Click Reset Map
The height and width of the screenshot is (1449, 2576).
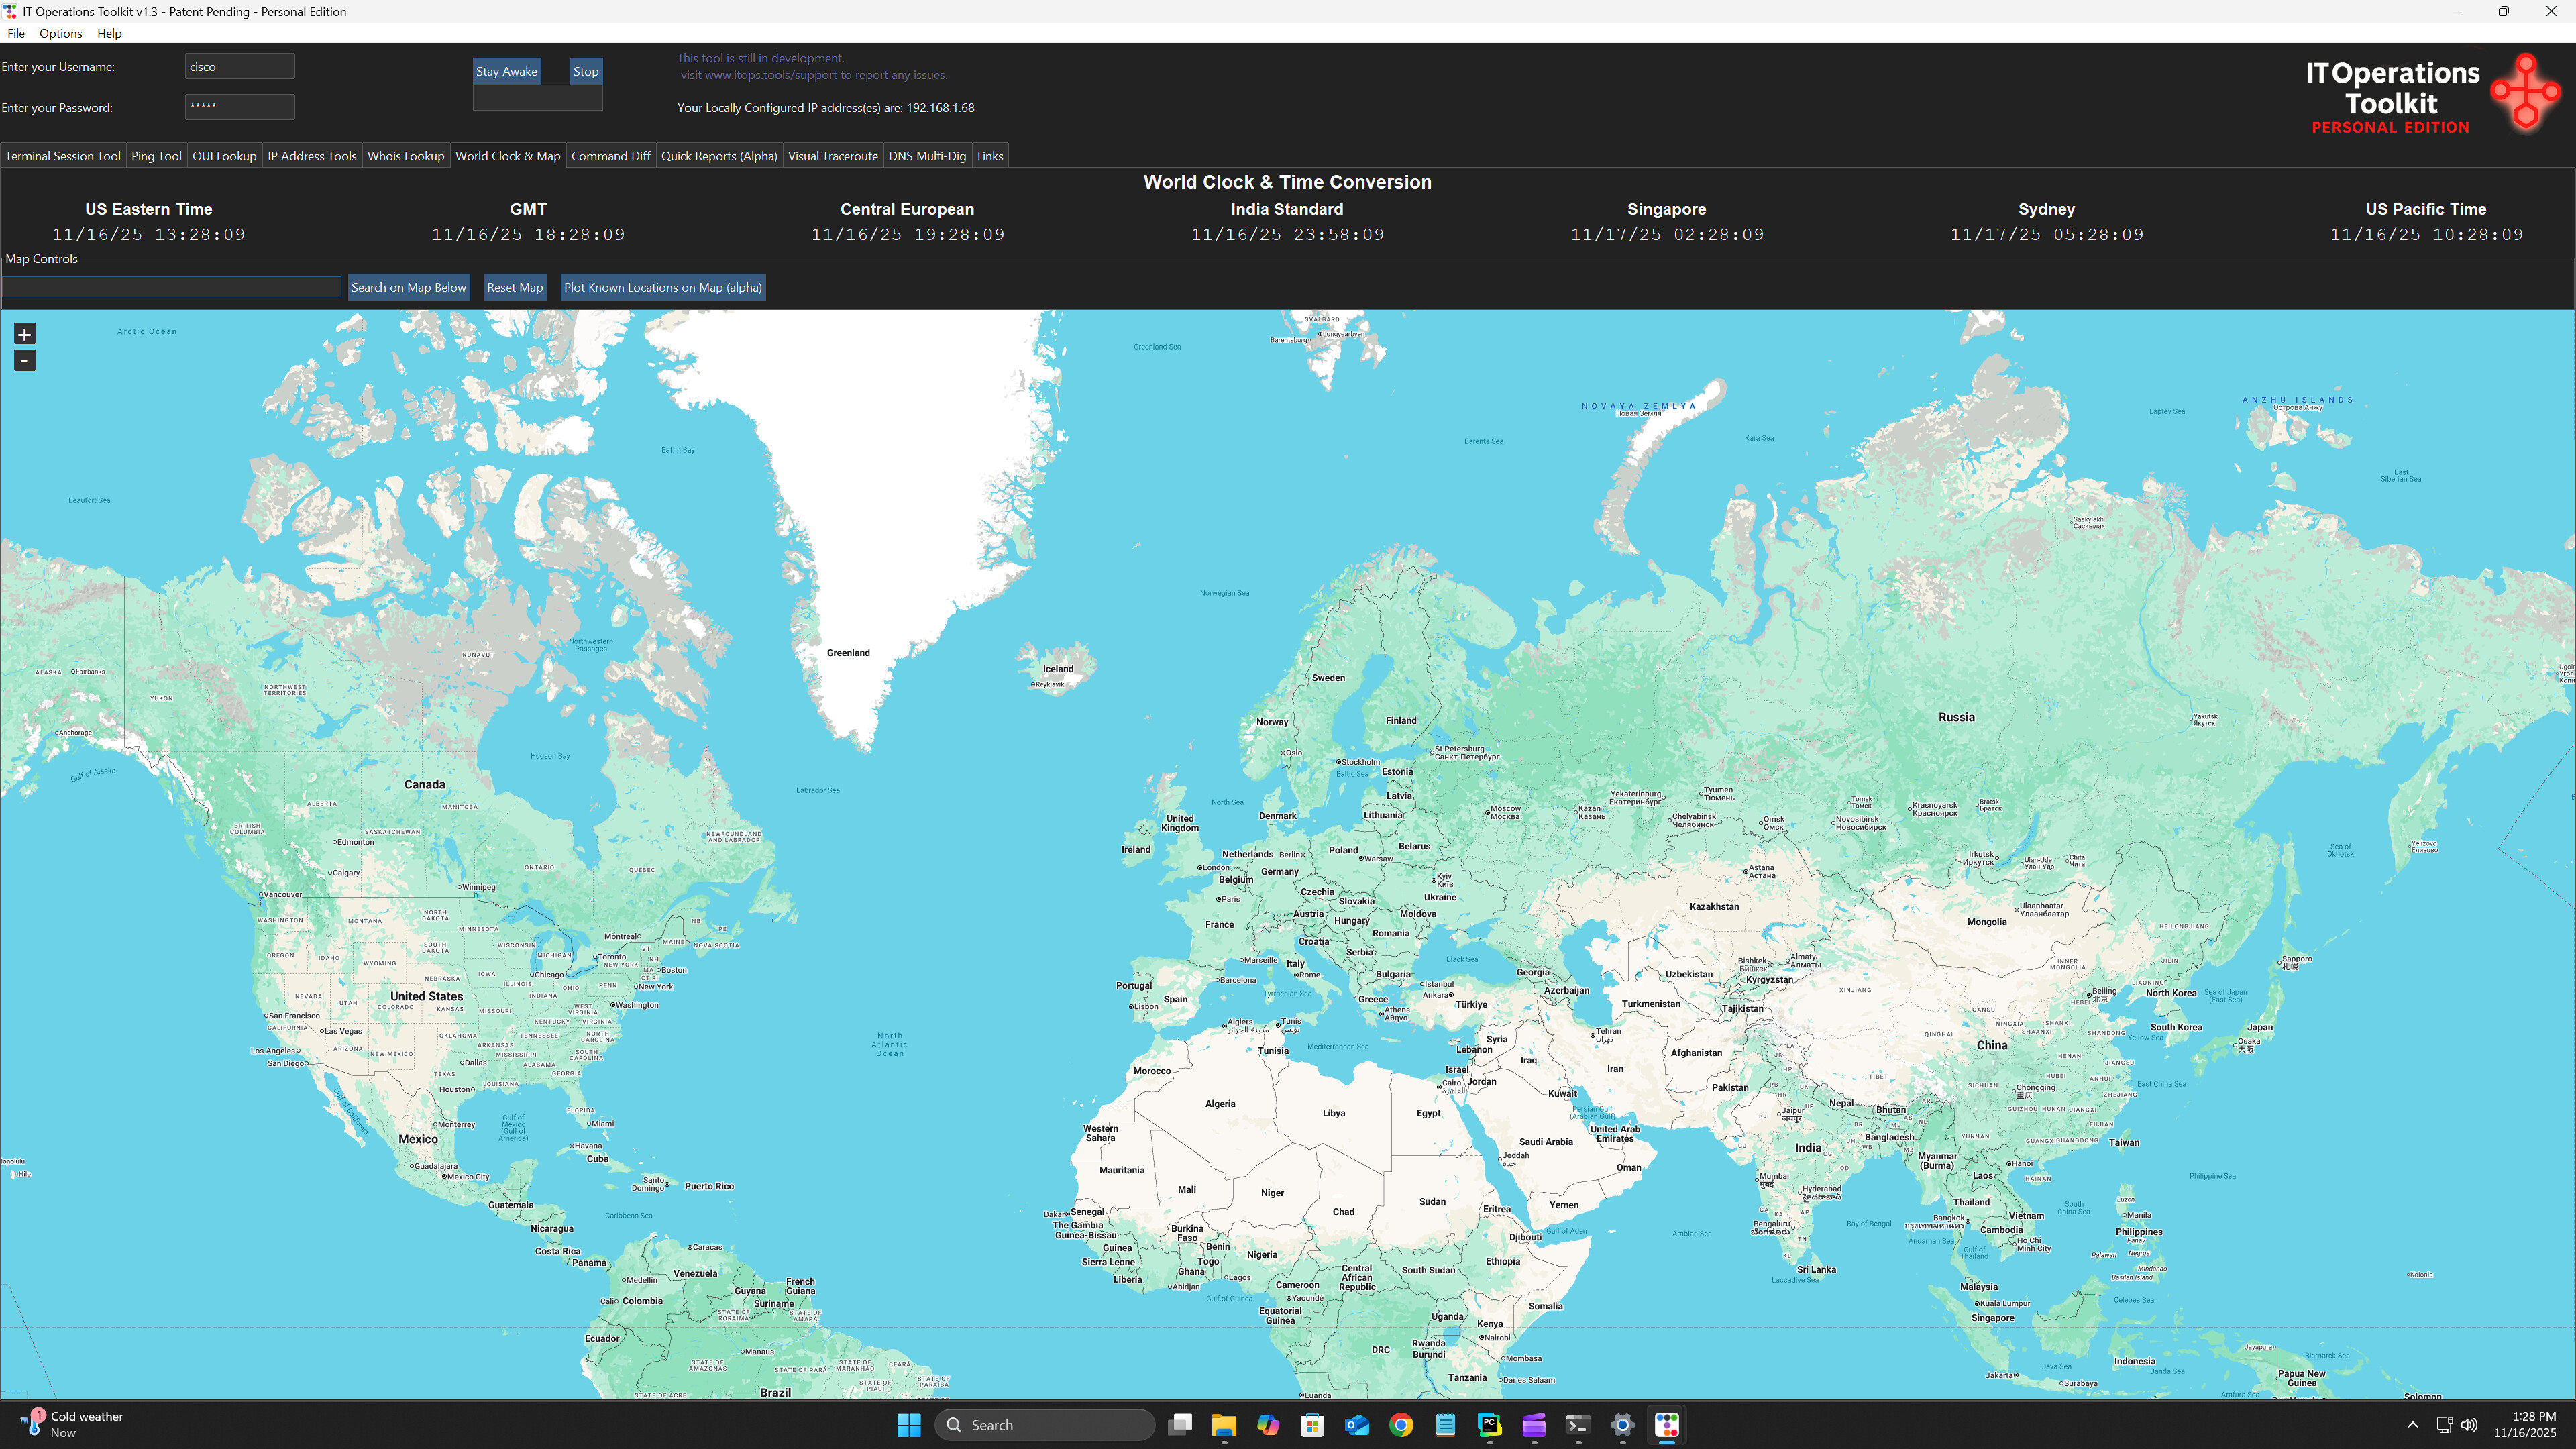click(514, 287)
